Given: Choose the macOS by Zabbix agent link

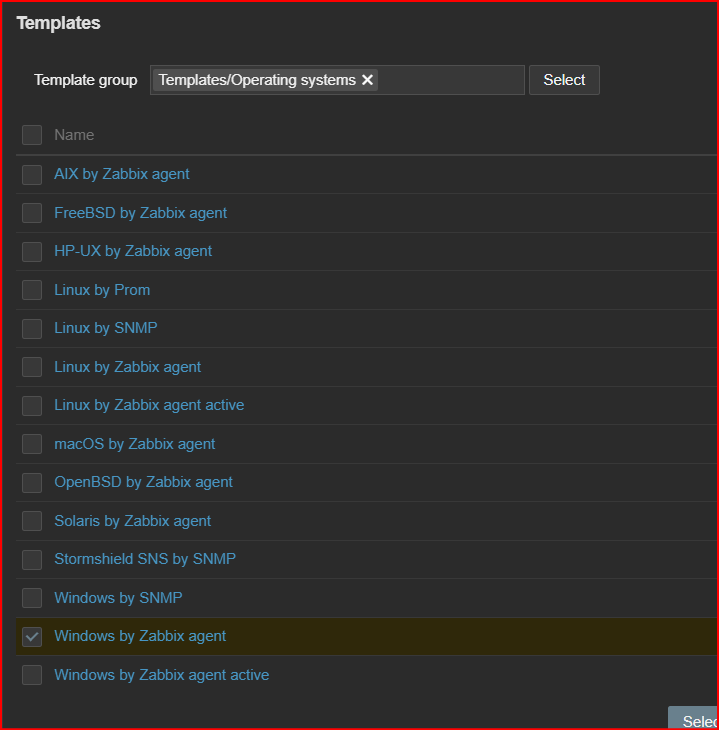Looking at the screenshot, I should point(135,444).
